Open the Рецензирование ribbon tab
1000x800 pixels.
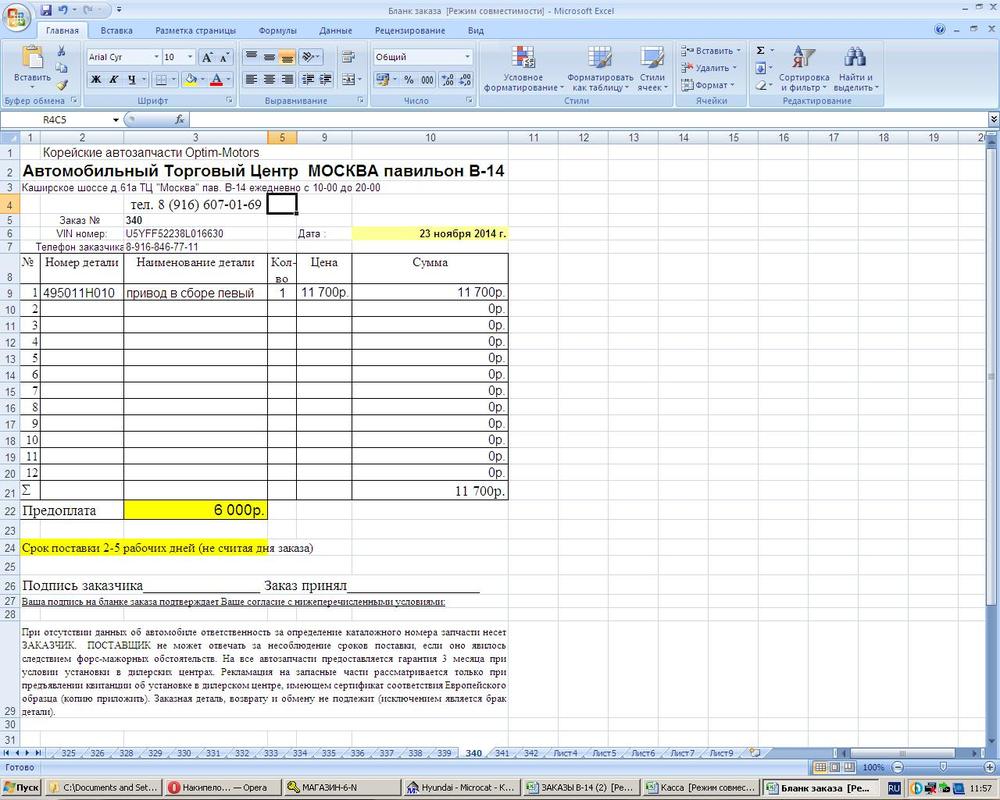click(x=410, y=31)
